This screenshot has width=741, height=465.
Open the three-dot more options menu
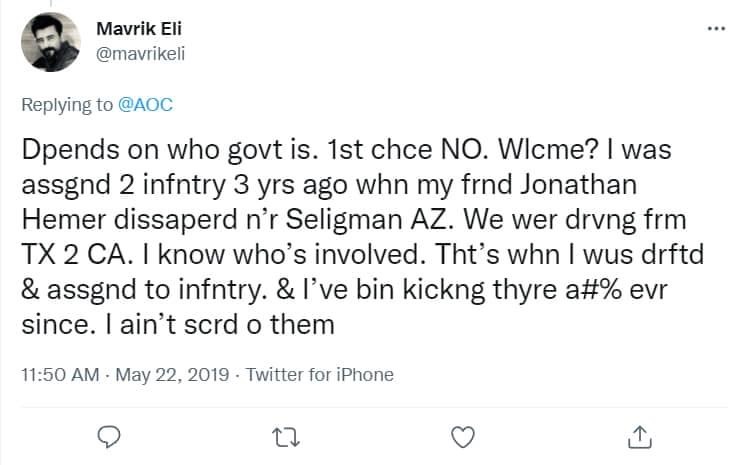click(x=715, y=29)
